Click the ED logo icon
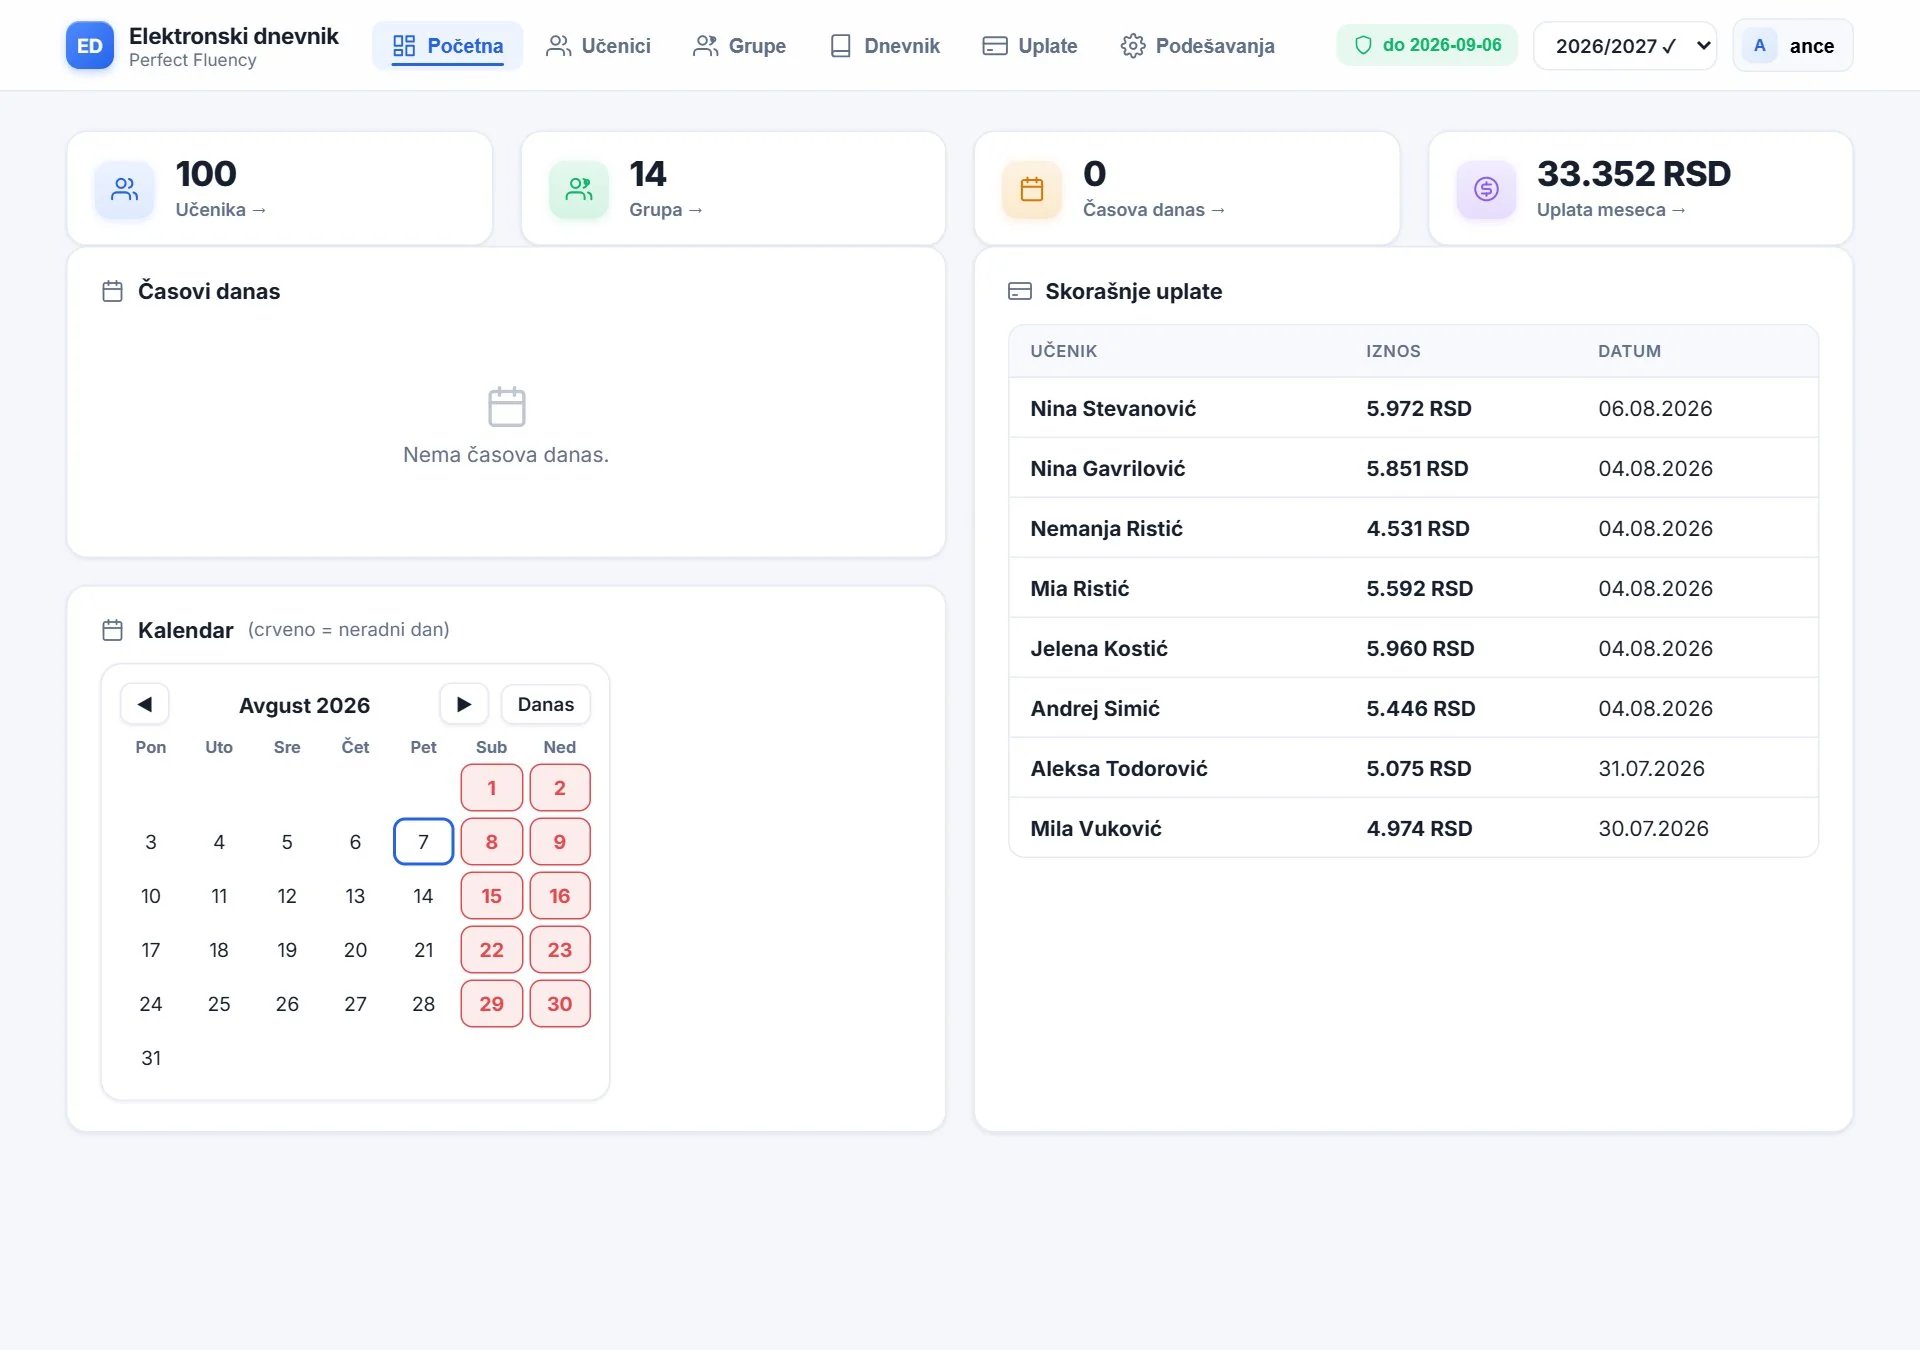This screenshot has height=1350, width=1920. coord(90,46)
